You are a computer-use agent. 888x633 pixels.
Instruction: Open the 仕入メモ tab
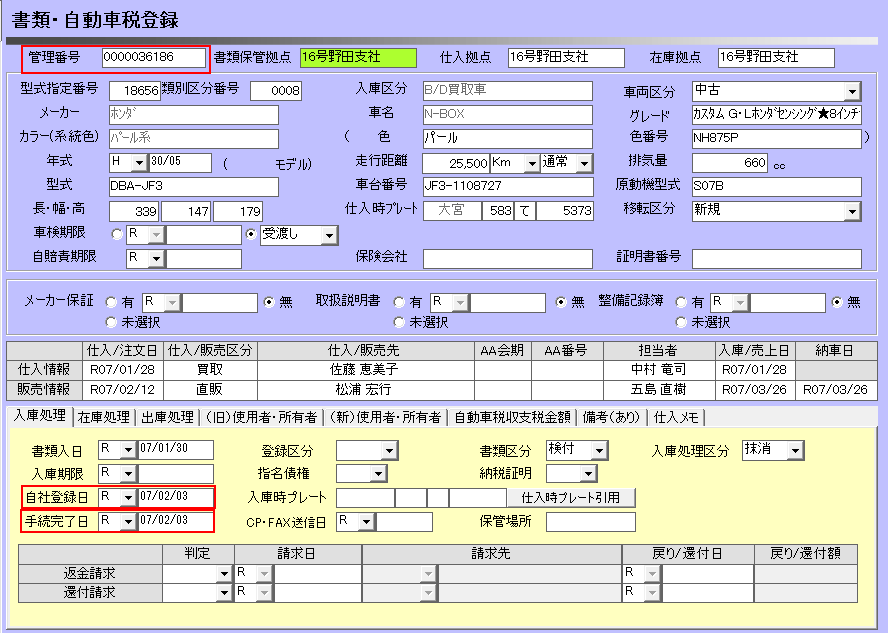pos(676,417)
